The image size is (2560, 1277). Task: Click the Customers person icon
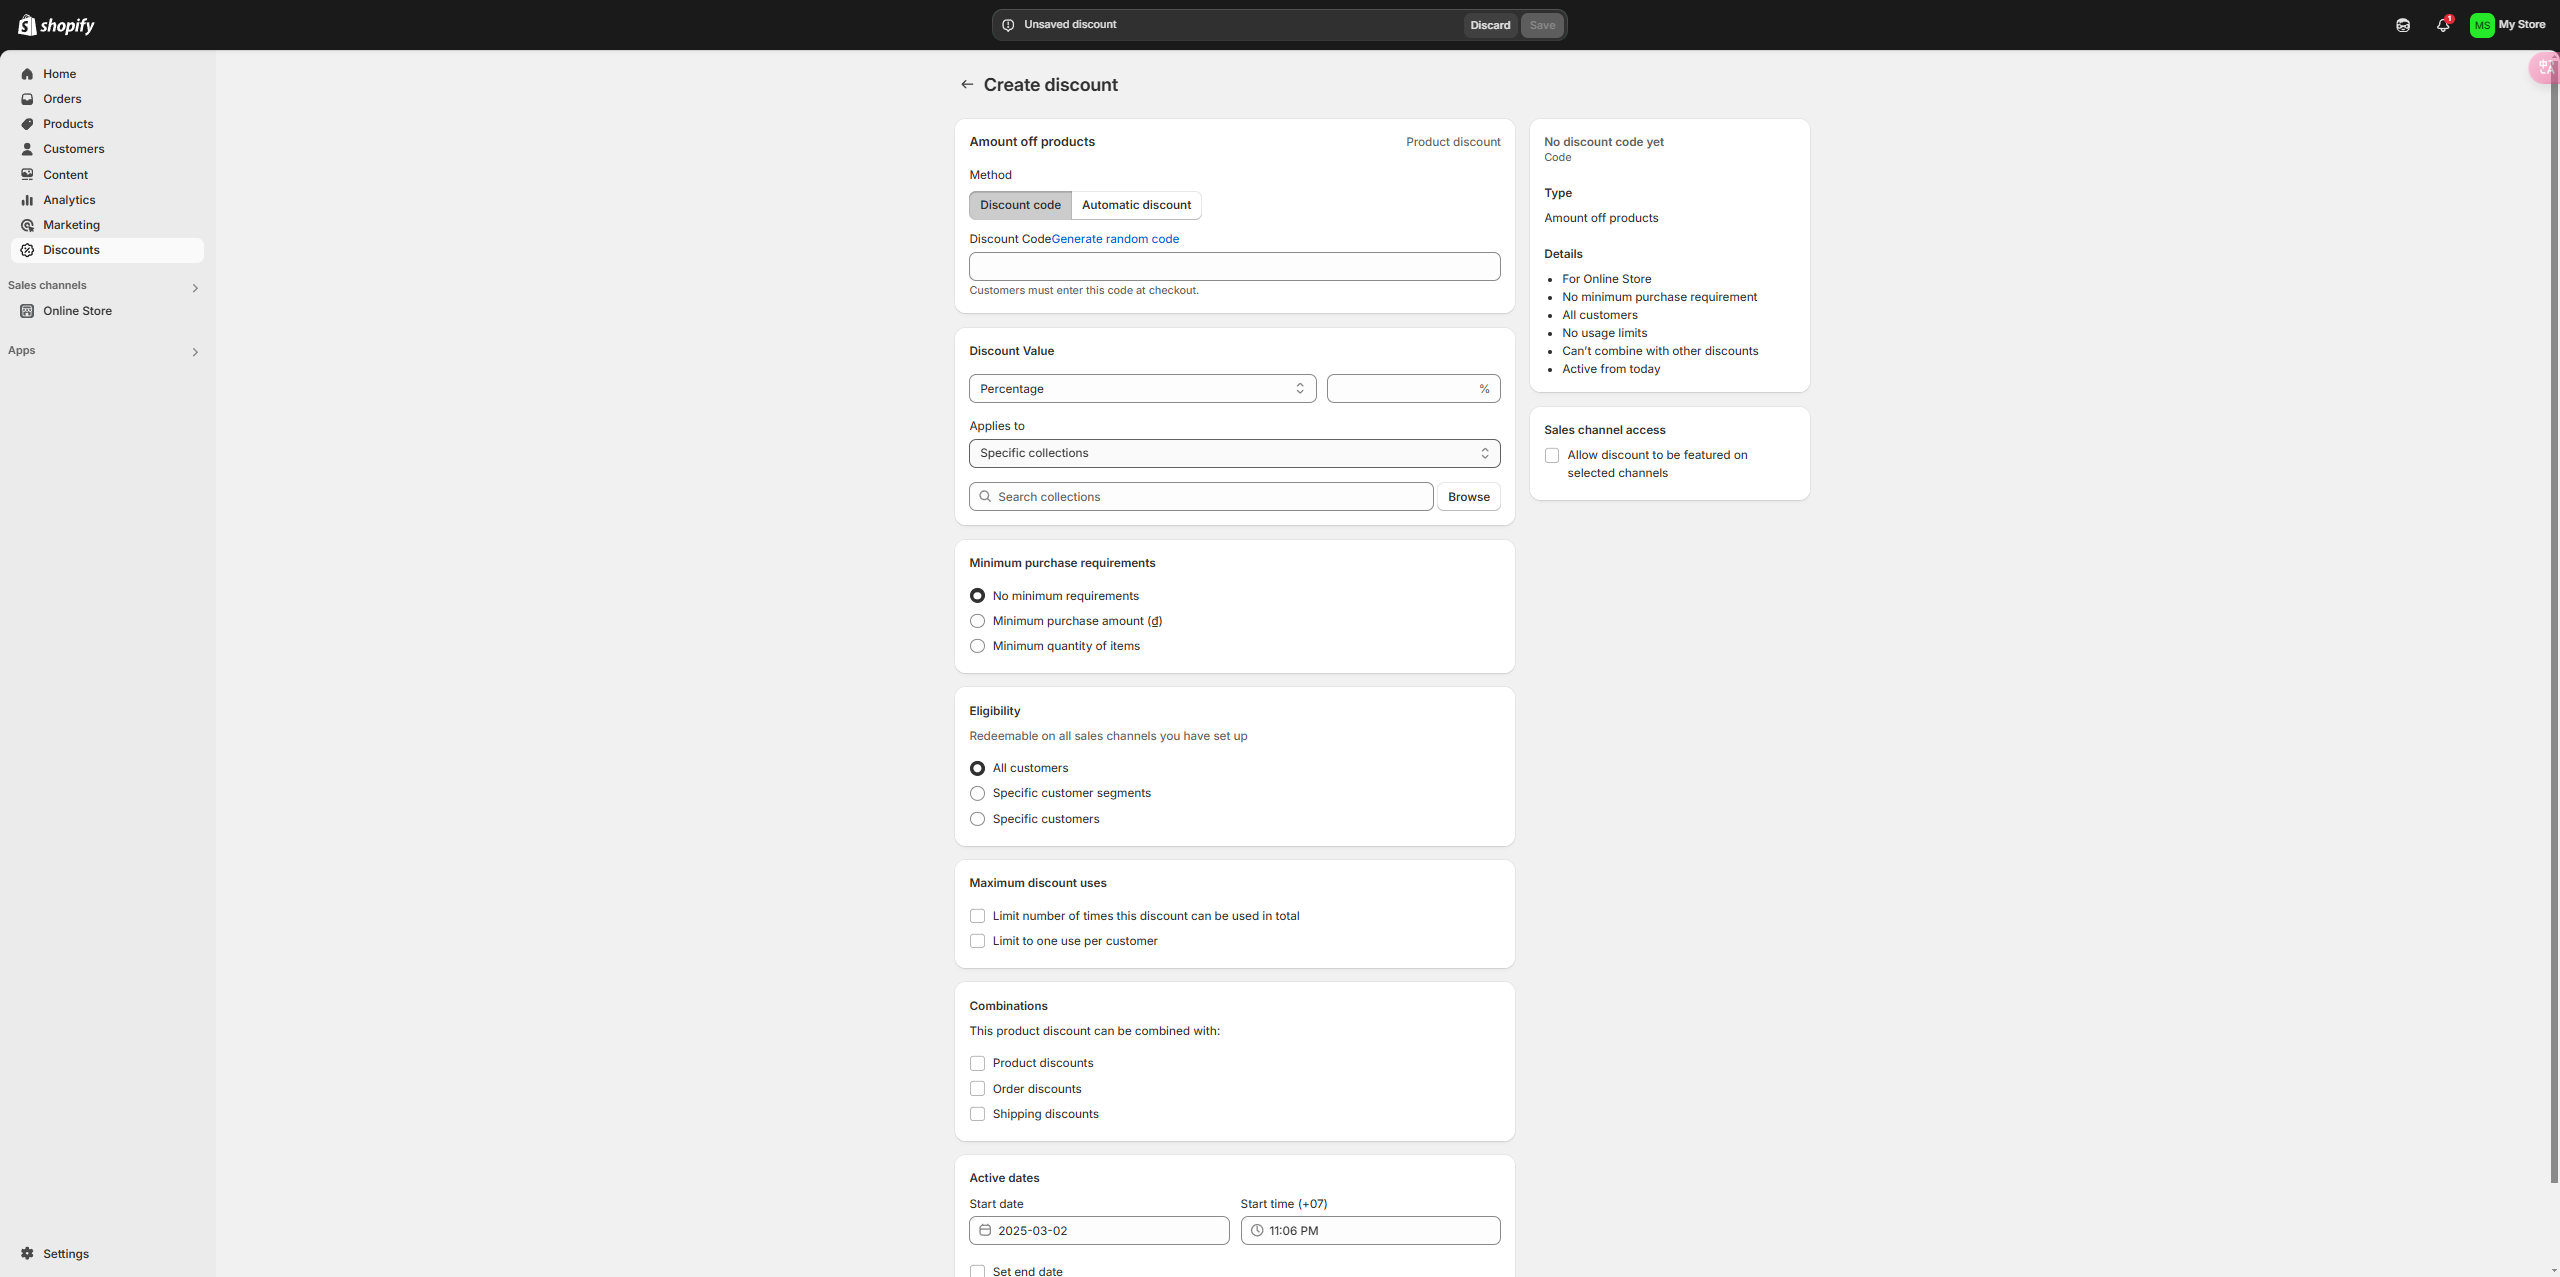tap(27, 149)
